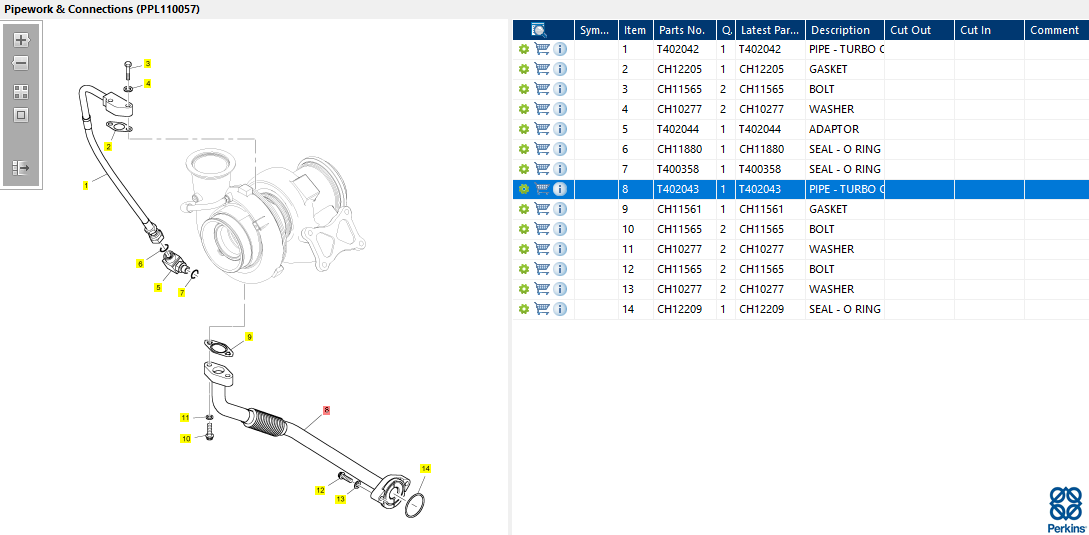Click the gear icon for item 6 CH11880
Screen dimensions: 1089x535
tap(524, 149)
